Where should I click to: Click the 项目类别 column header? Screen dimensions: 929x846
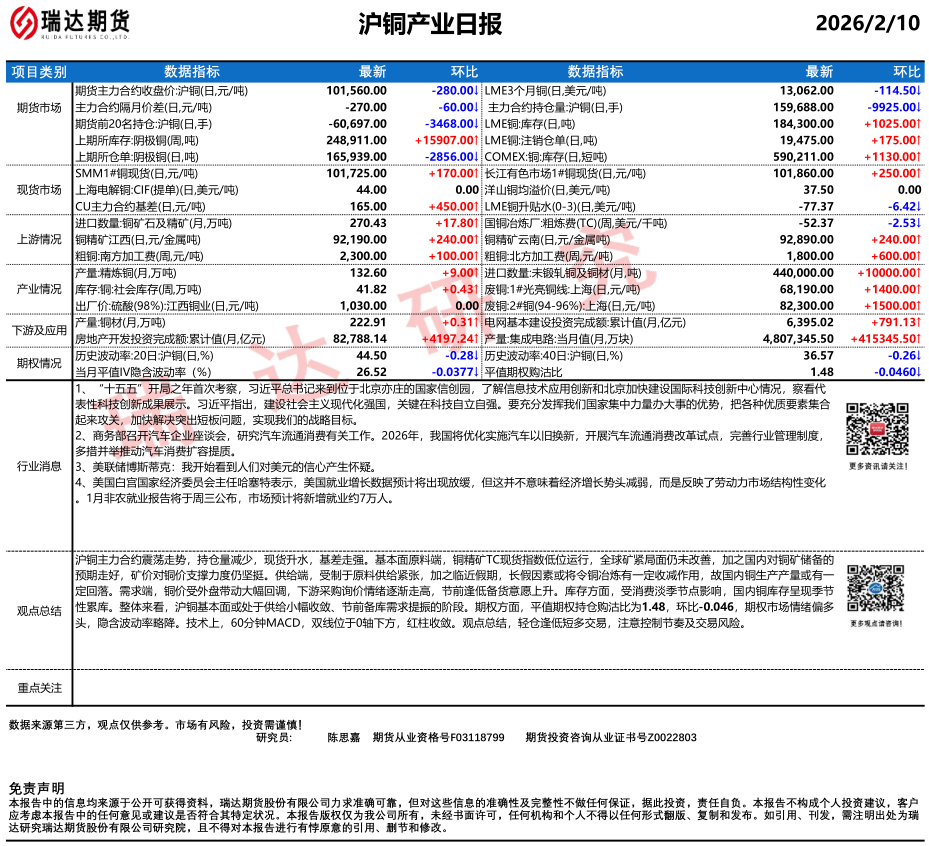40,72
